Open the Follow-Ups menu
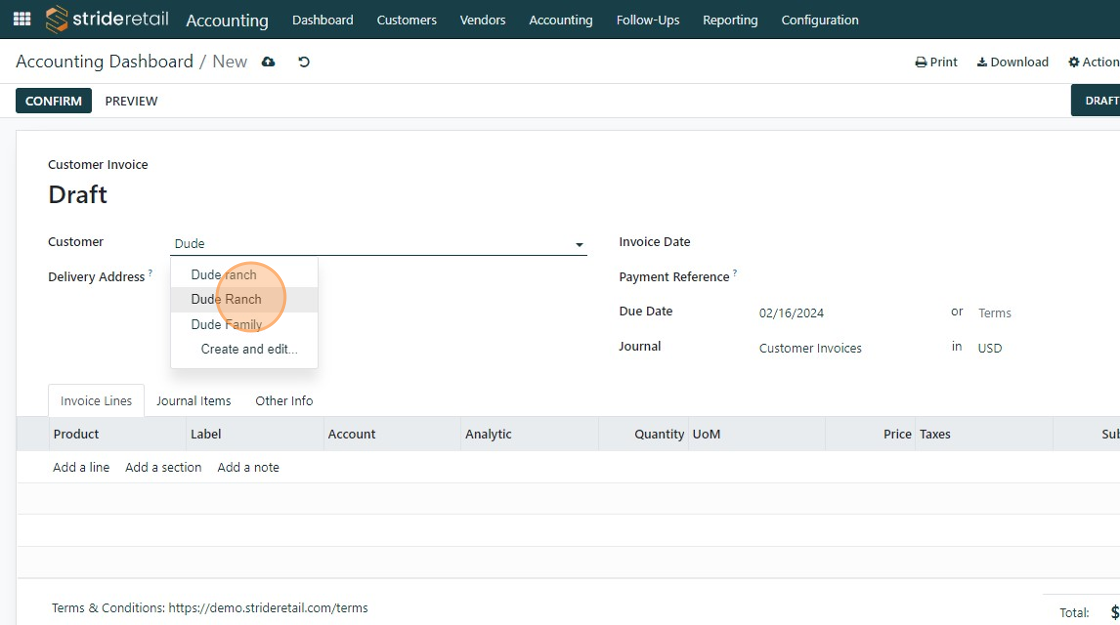The width and height of the screenshot is (1120, 625). (x=648, y=20)
